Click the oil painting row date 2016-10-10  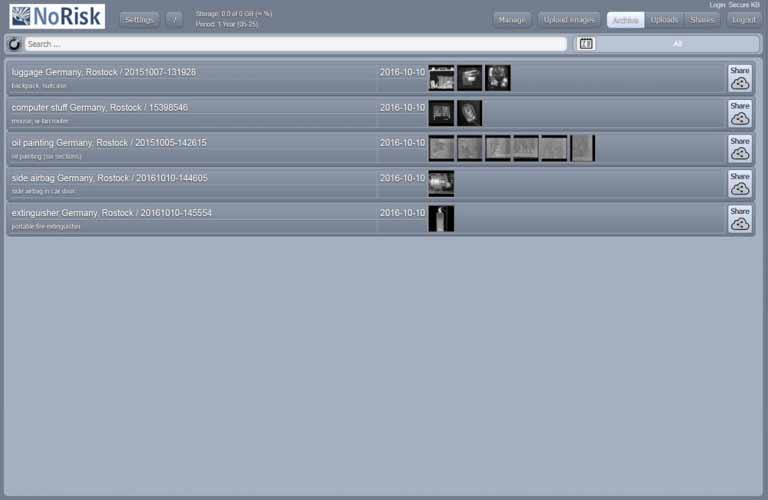(402, 143)
